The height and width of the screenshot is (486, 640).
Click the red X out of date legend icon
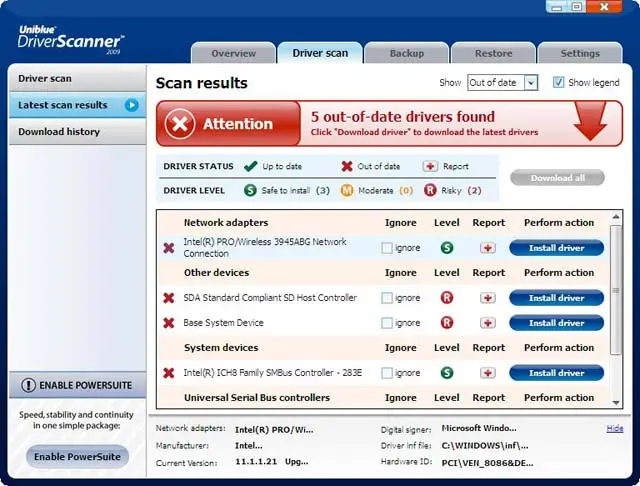pos(347,166)
